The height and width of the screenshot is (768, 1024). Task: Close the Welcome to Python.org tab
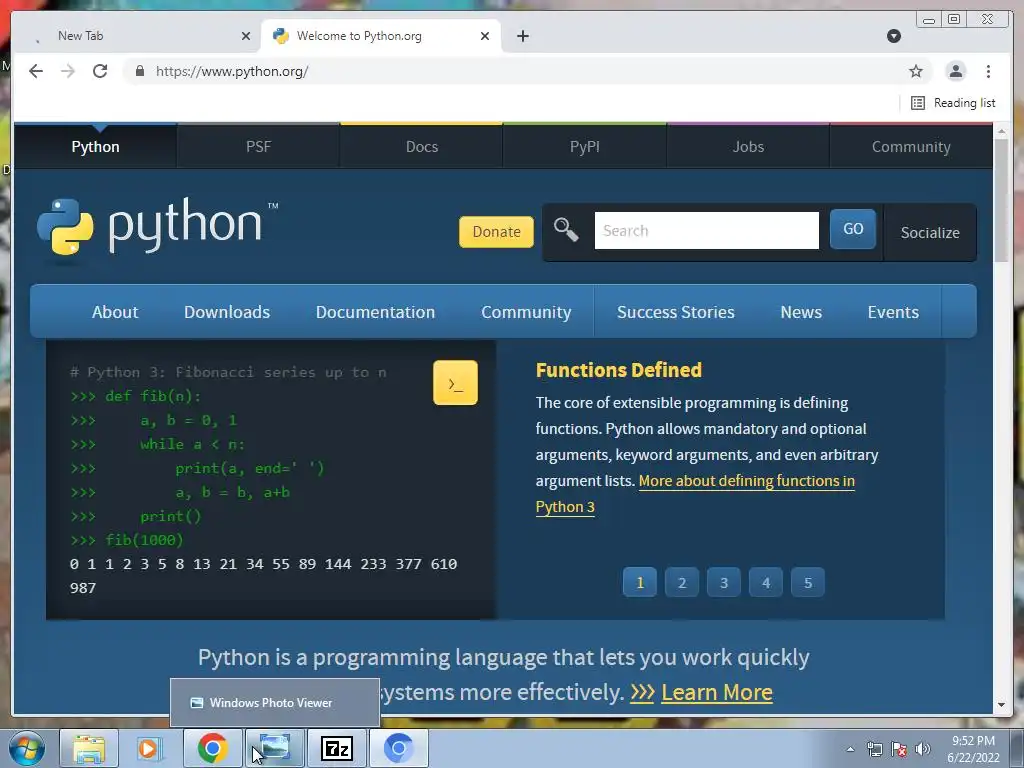pyautogui.click(x=485, y=36)
